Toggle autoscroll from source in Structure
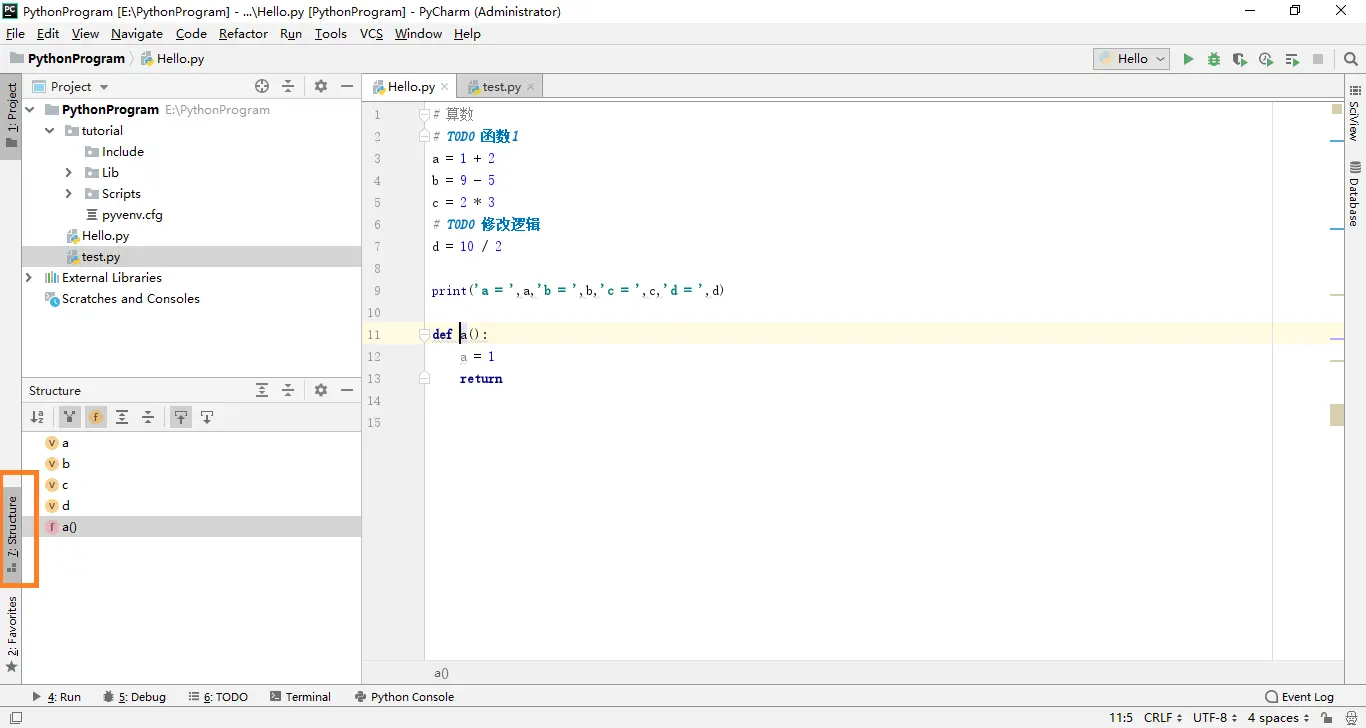The height and width of the screenshot is (728, 1366). (x=207, y=417)
